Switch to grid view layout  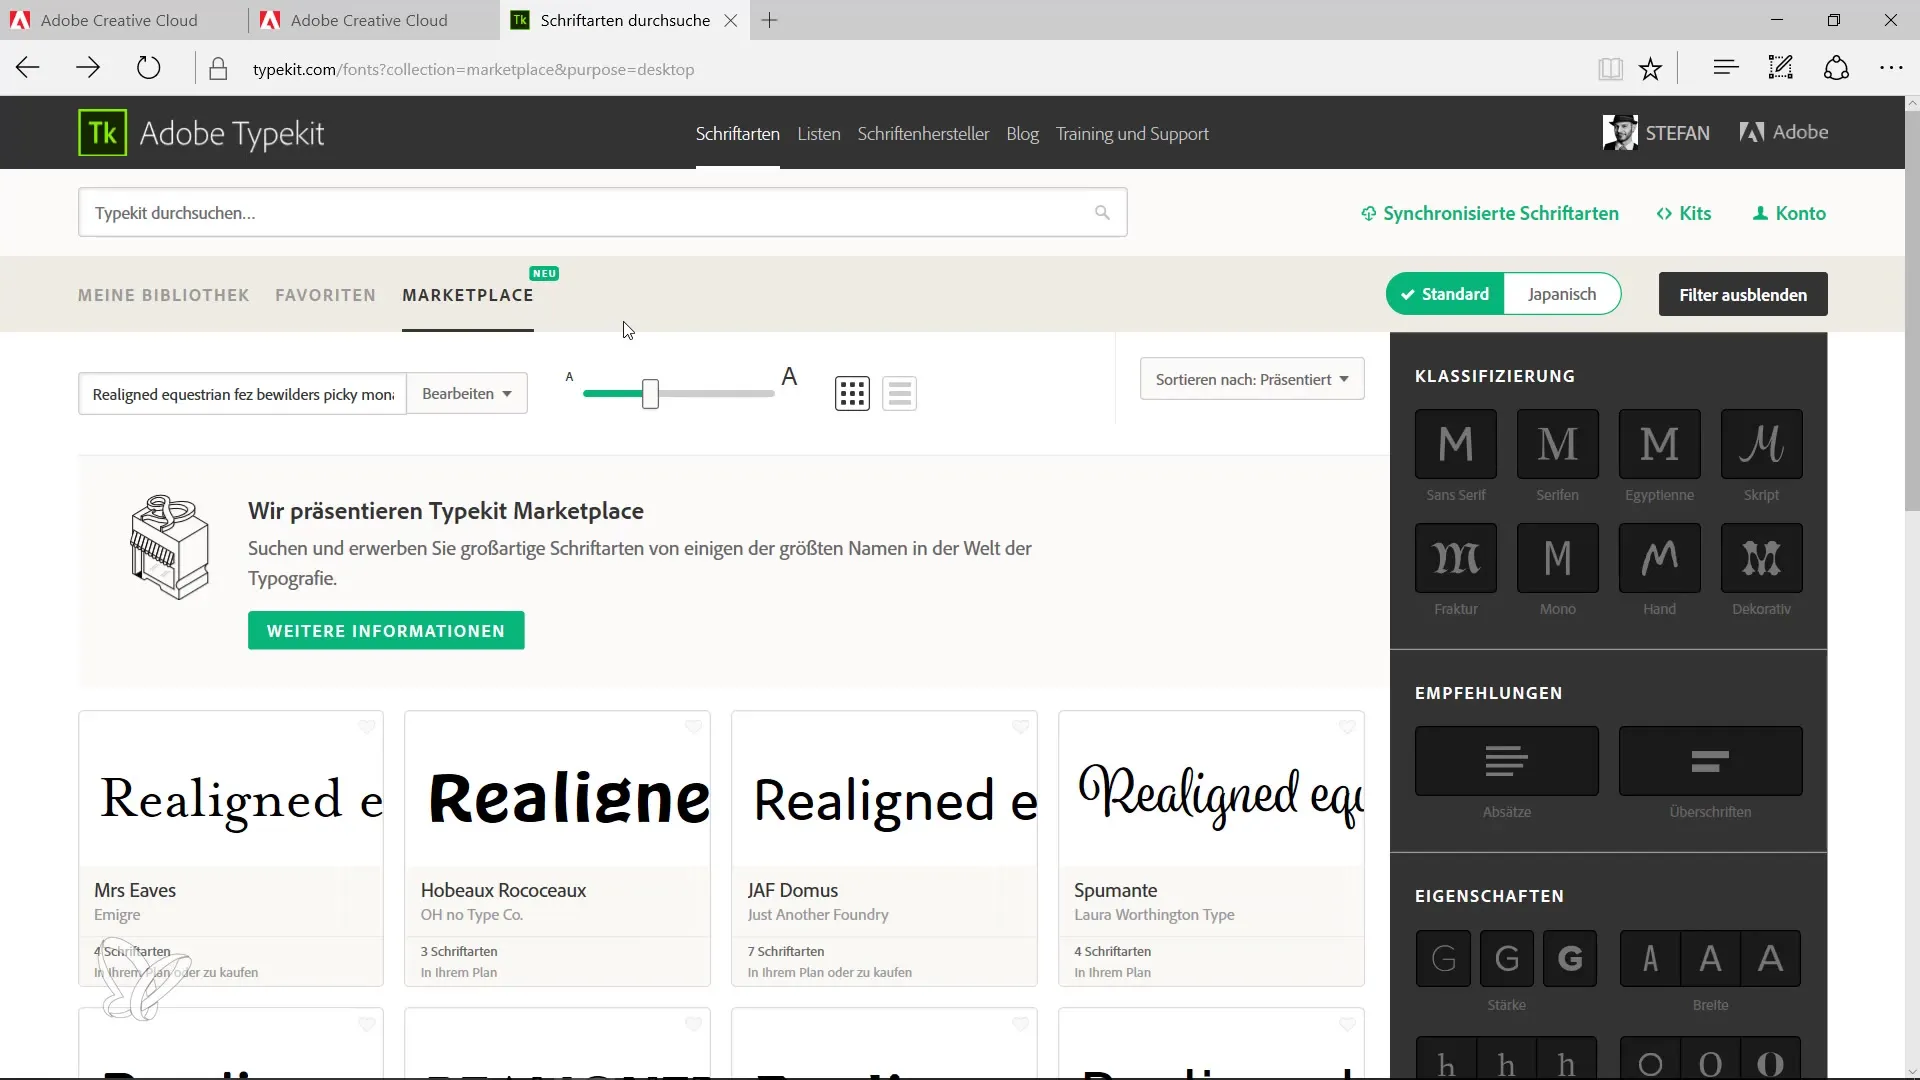pyautogui.click(x=852, y=393)
